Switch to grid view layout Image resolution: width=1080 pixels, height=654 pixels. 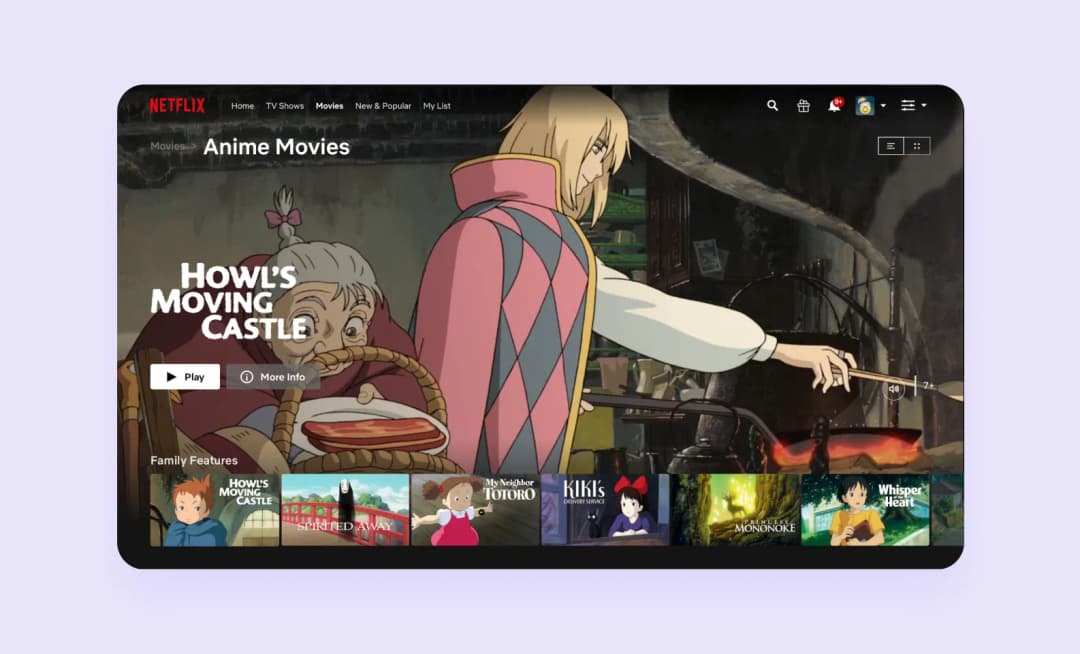point(917,146)
